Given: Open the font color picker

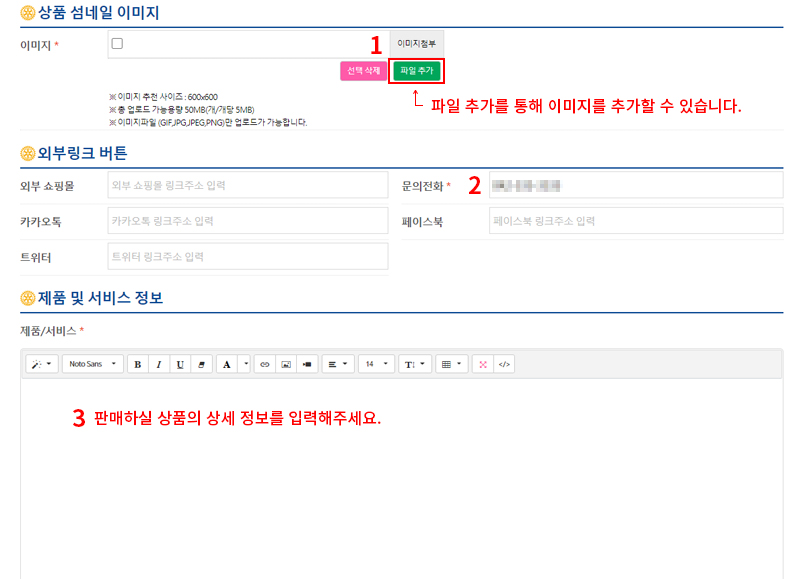Looking at the screenshot, I should coord(228,364).
